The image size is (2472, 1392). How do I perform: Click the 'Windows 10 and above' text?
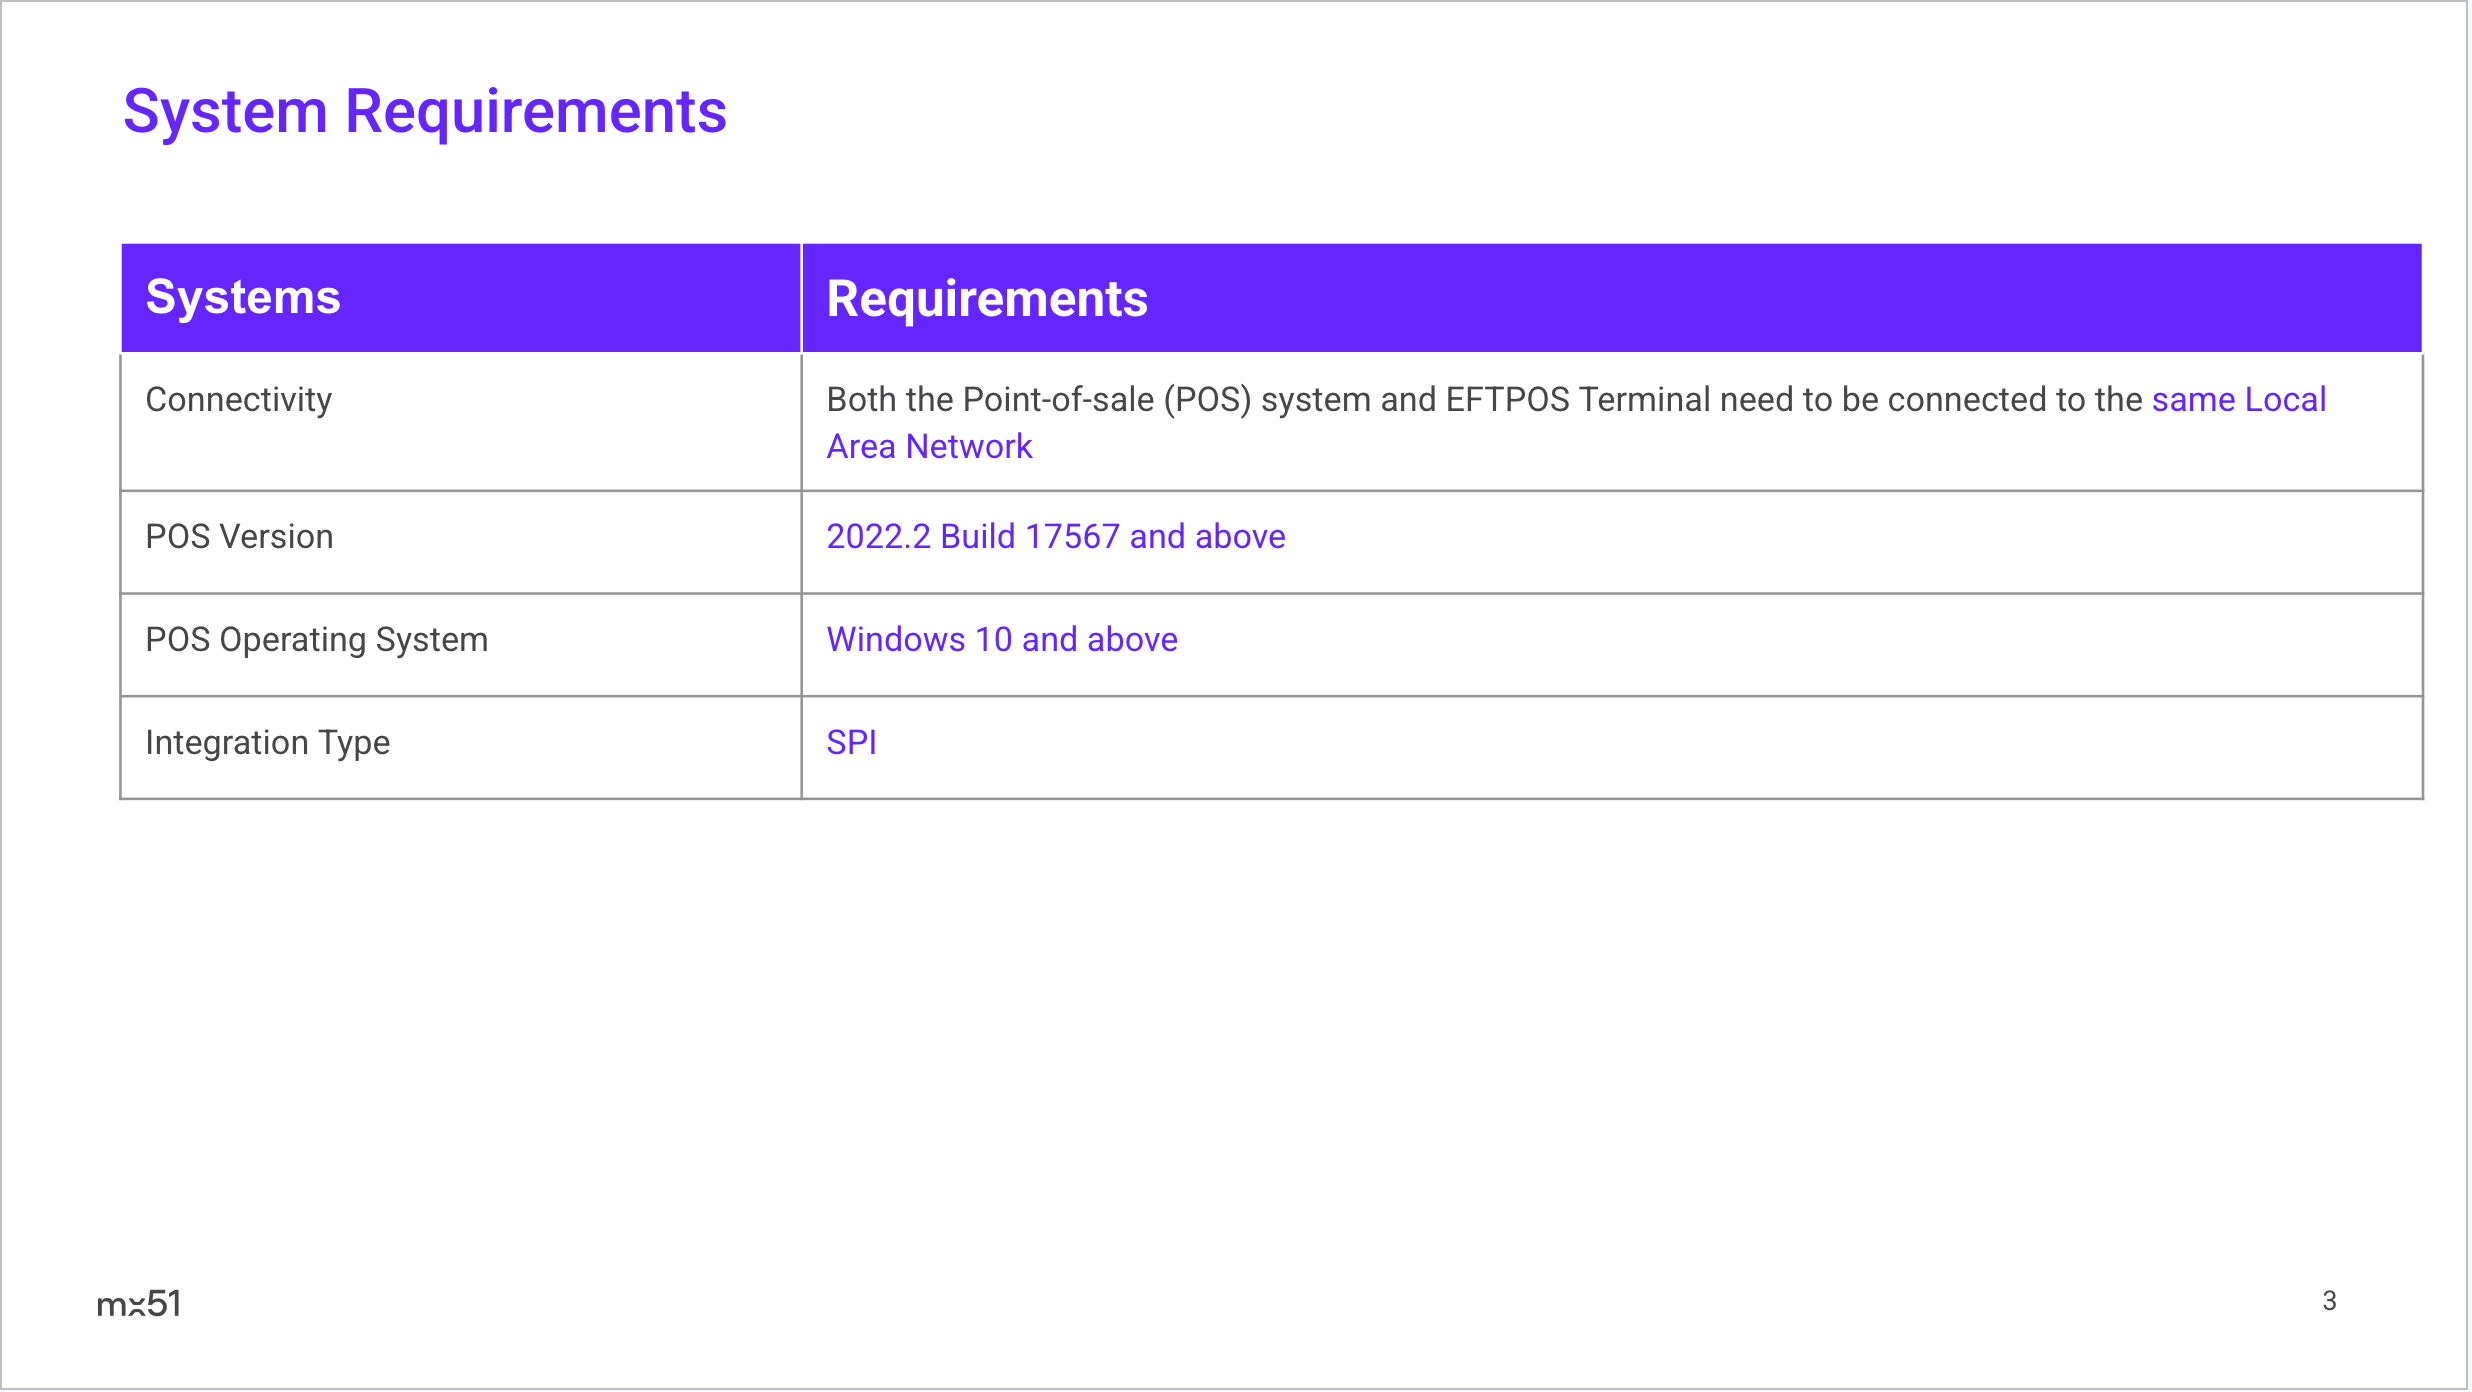(1001, 640)
